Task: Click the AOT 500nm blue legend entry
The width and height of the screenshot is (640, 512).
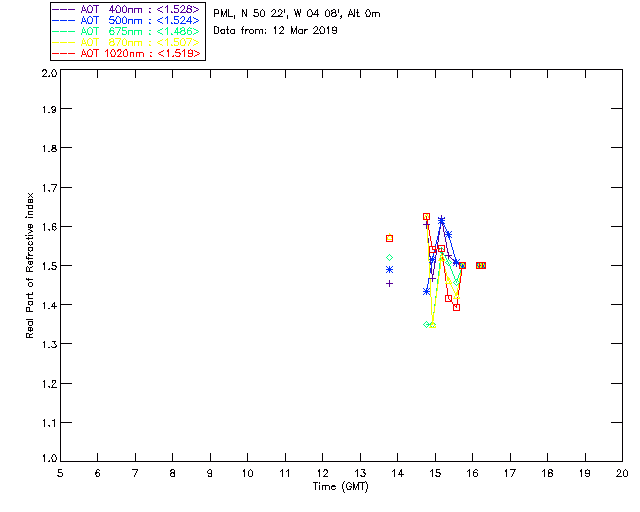Action: 126,20
